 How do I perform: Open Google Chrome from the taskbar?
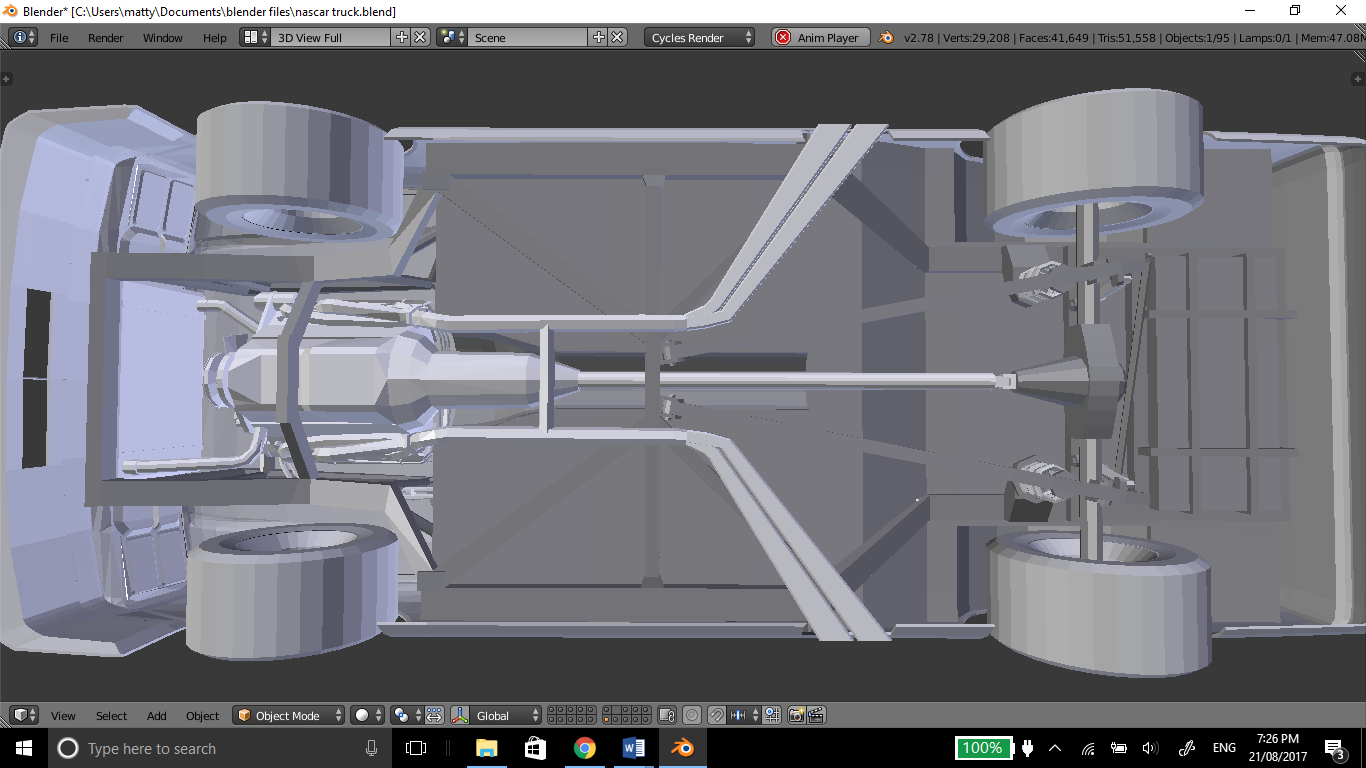(585, 748)
